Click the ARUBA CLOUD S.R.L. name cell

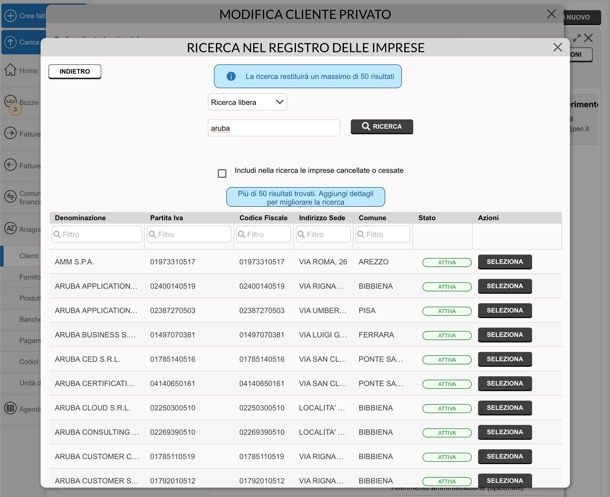[x=93, y=408]
